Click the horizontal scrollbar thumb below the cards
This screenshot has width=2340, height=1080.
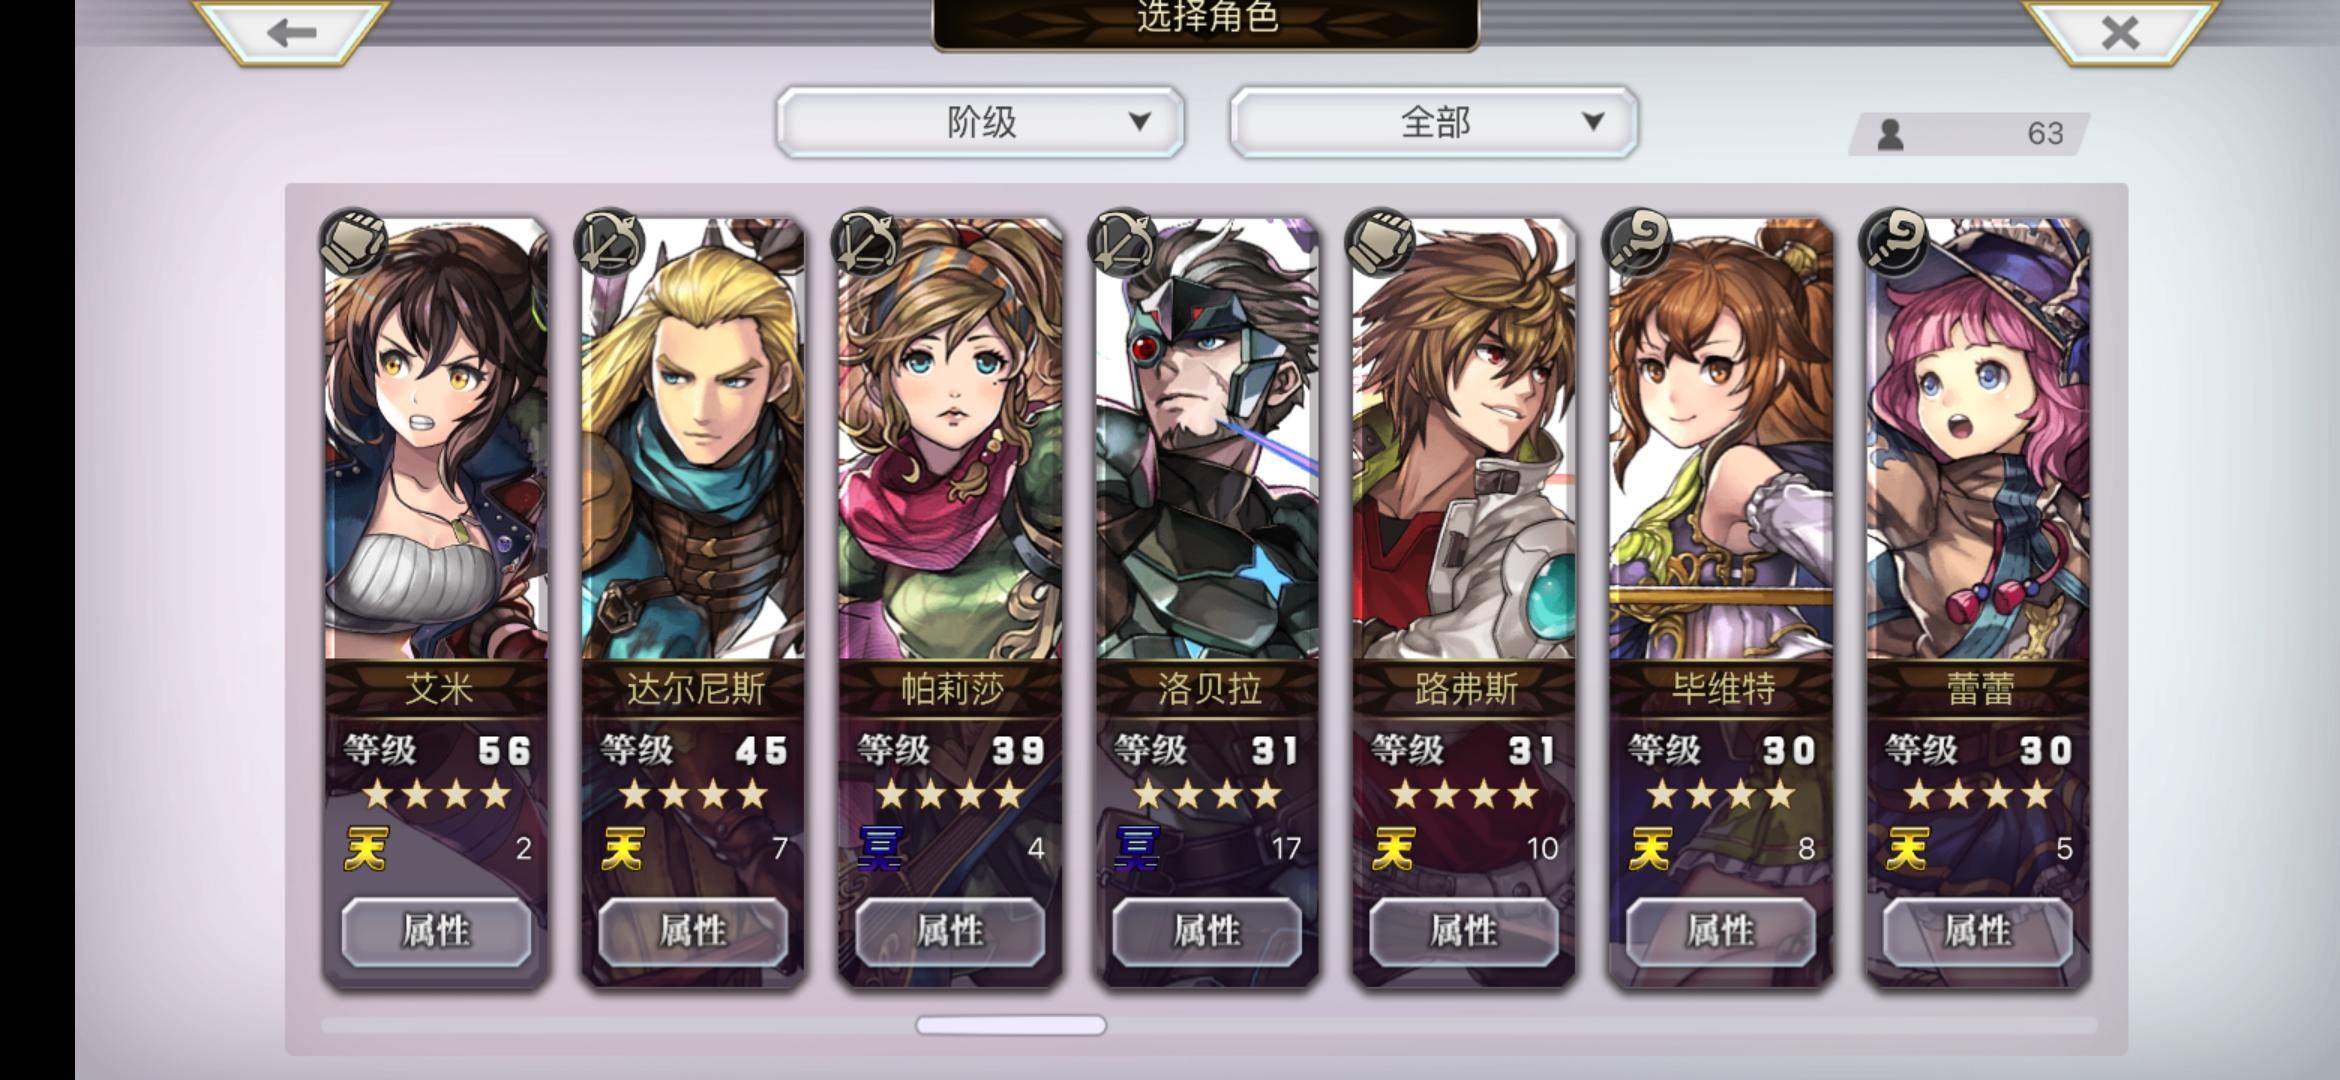[1011, 1025]
